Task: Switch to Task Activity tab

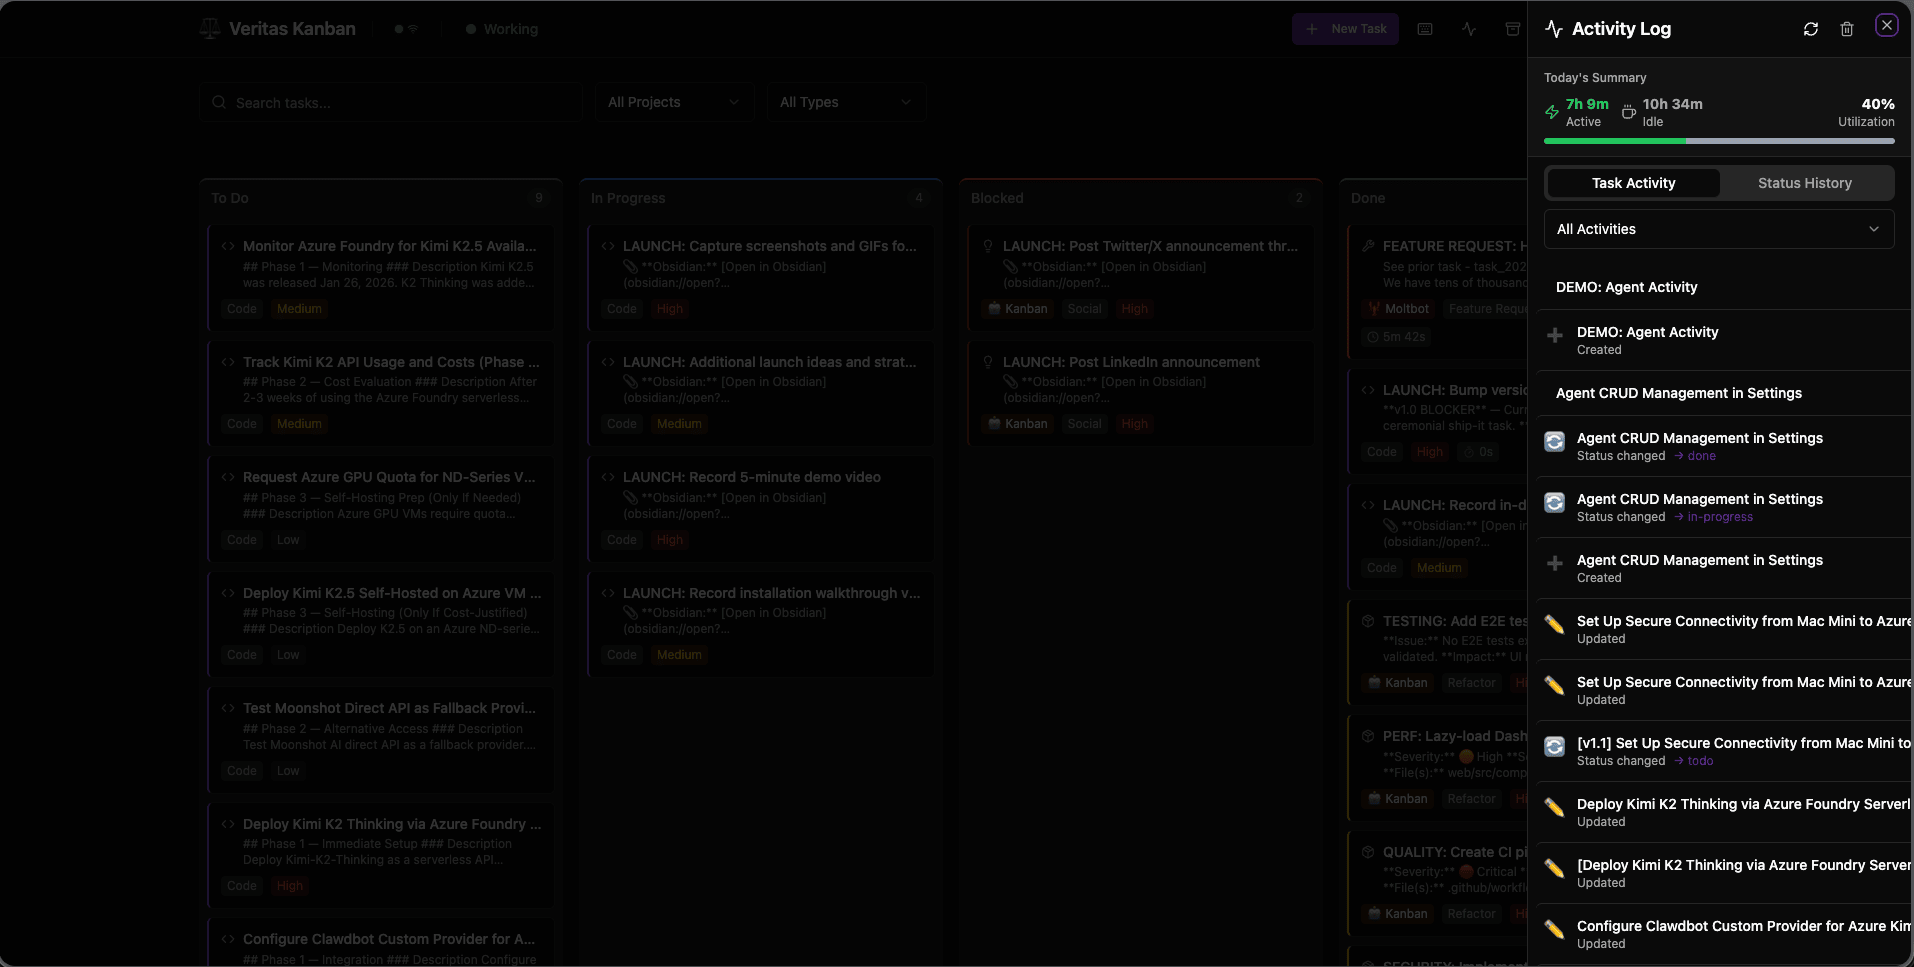Action: [x=1633, y=183]
